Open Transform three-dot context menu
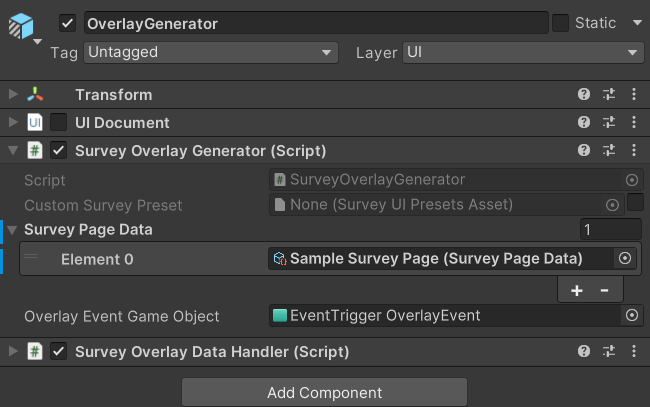This screenshot has height=407, width=650. (x=634, y=94)
